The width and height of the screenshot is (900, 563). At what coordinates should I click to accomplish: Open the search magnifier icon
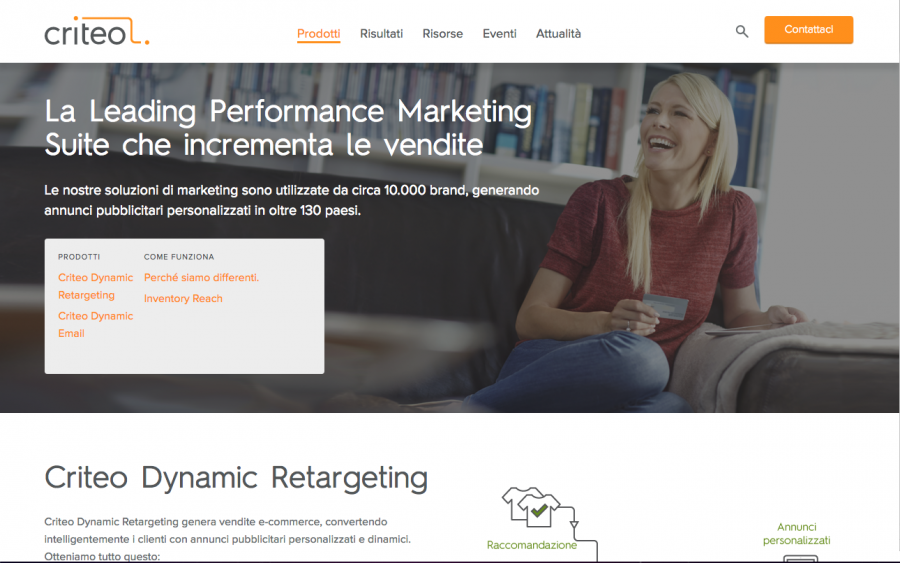click(x=742, y=32)
